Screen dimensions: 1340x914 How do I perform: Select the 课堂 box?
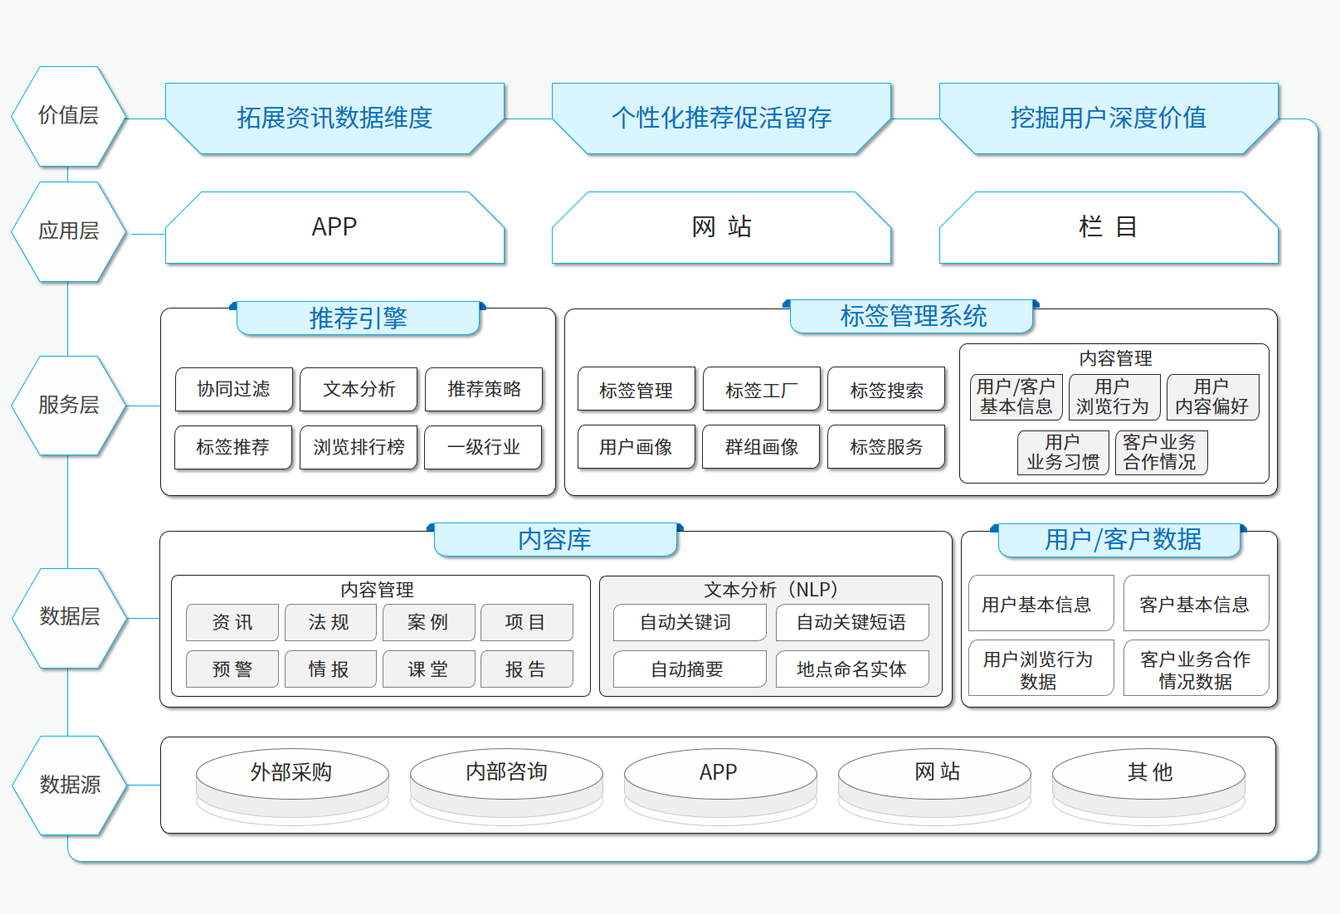pyautogui.click(x=428, y=669)
